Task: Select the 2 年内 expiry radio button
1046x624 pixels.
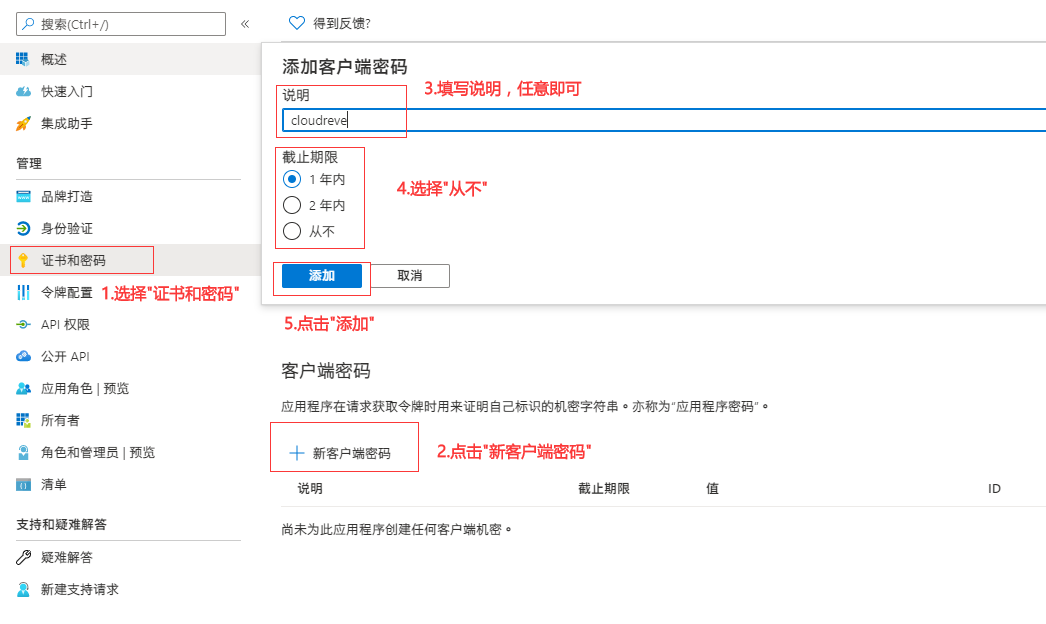Action: [292, 205]
